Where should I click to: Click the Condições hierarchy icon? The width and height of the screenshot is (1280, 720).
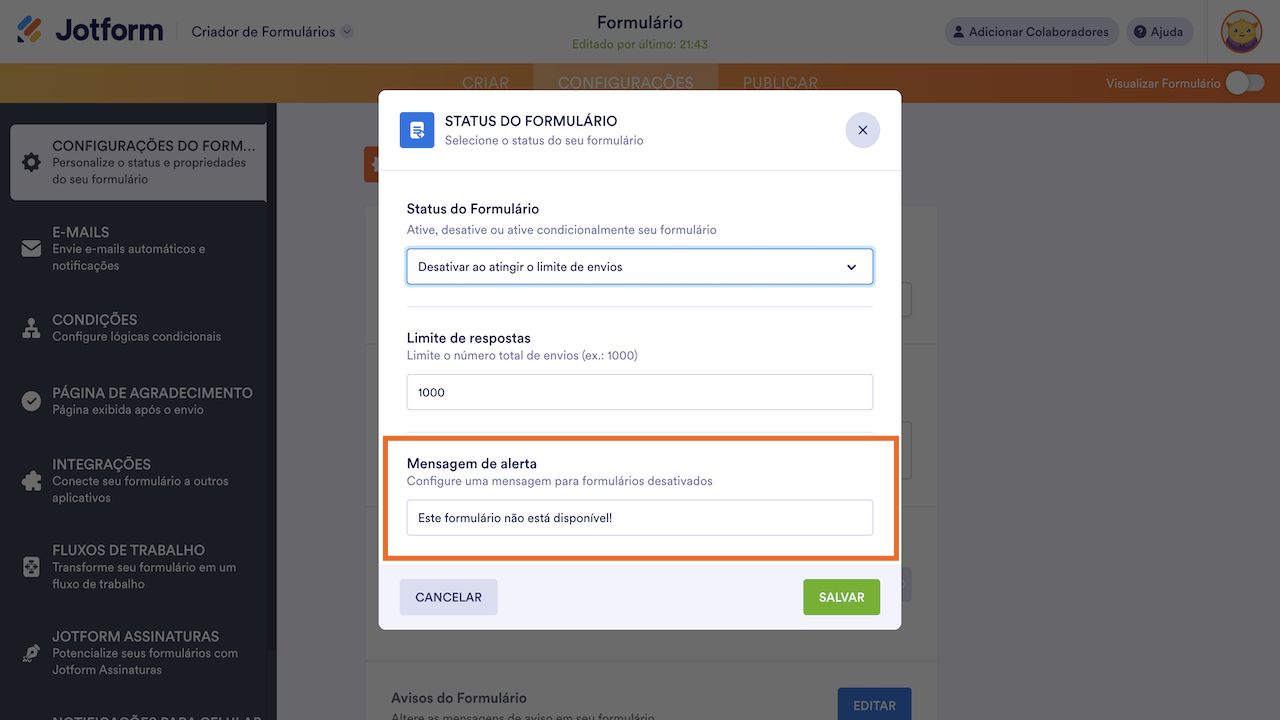(31, 327)
